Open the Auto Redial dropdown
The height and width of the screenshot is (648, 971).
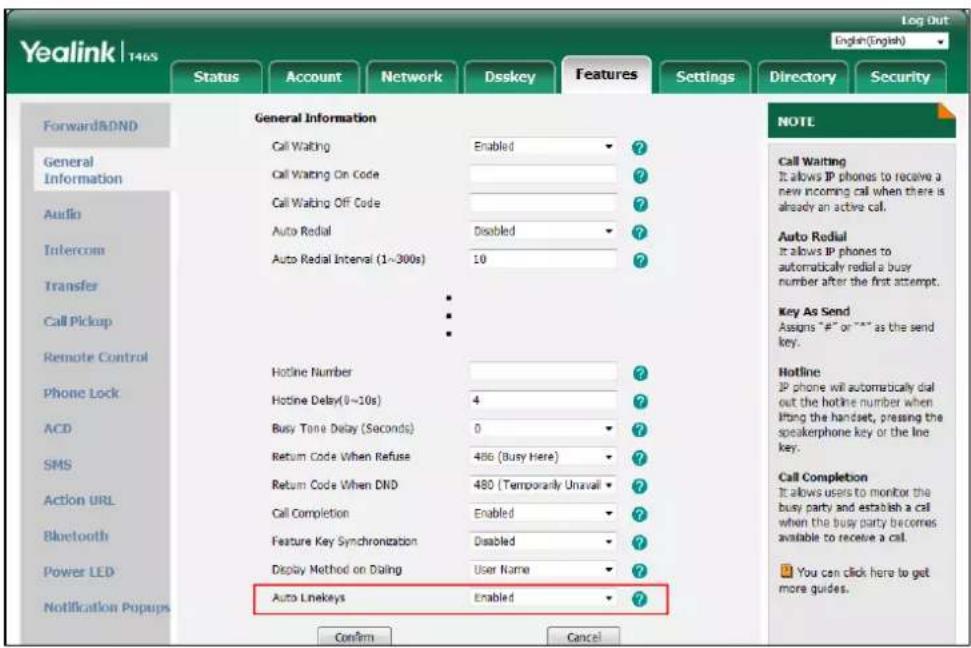pyautogui.click(x=542, y=231)
